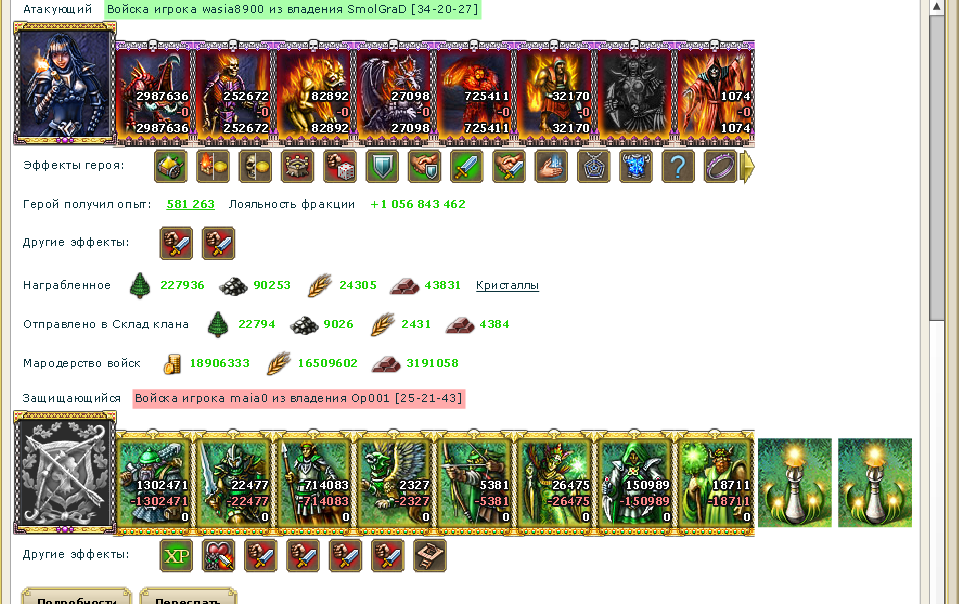Screen dimensions: 959x604
Task: Click the purple ring effect icon
Action: click(720, 166)
